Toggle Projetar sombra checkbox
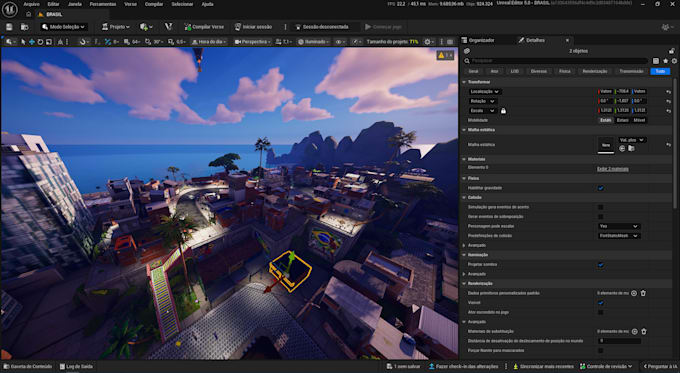The height and width of the screenshot is (373, 680). [x=601, y=265]
